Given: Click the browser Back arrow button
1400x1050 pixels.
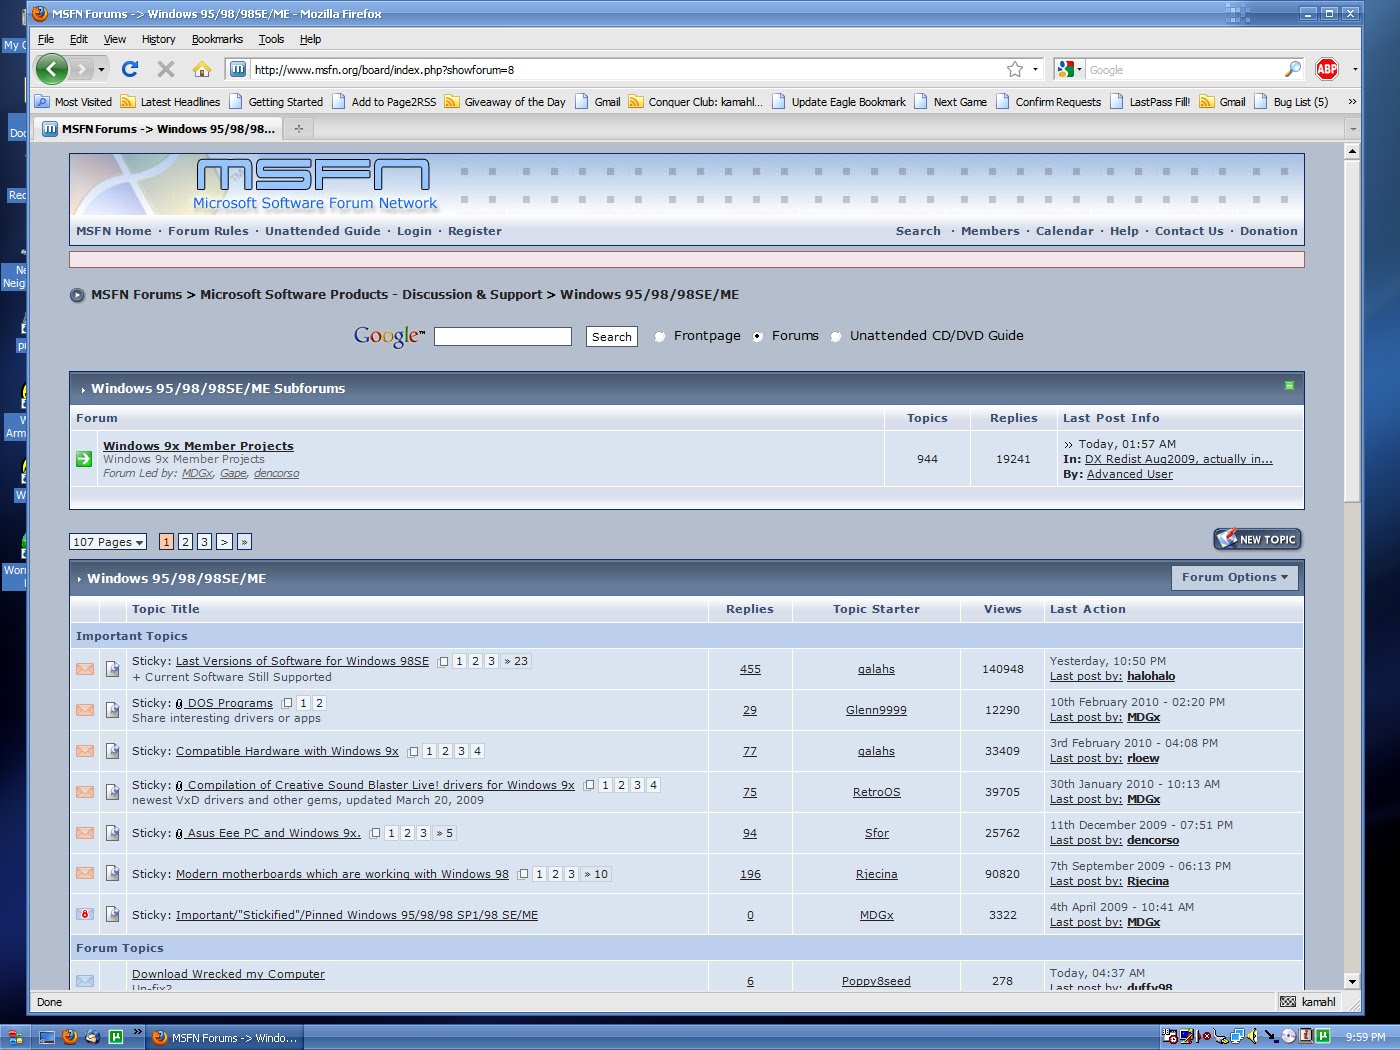Looking at the screenshot, I should [x=52, y=69].
